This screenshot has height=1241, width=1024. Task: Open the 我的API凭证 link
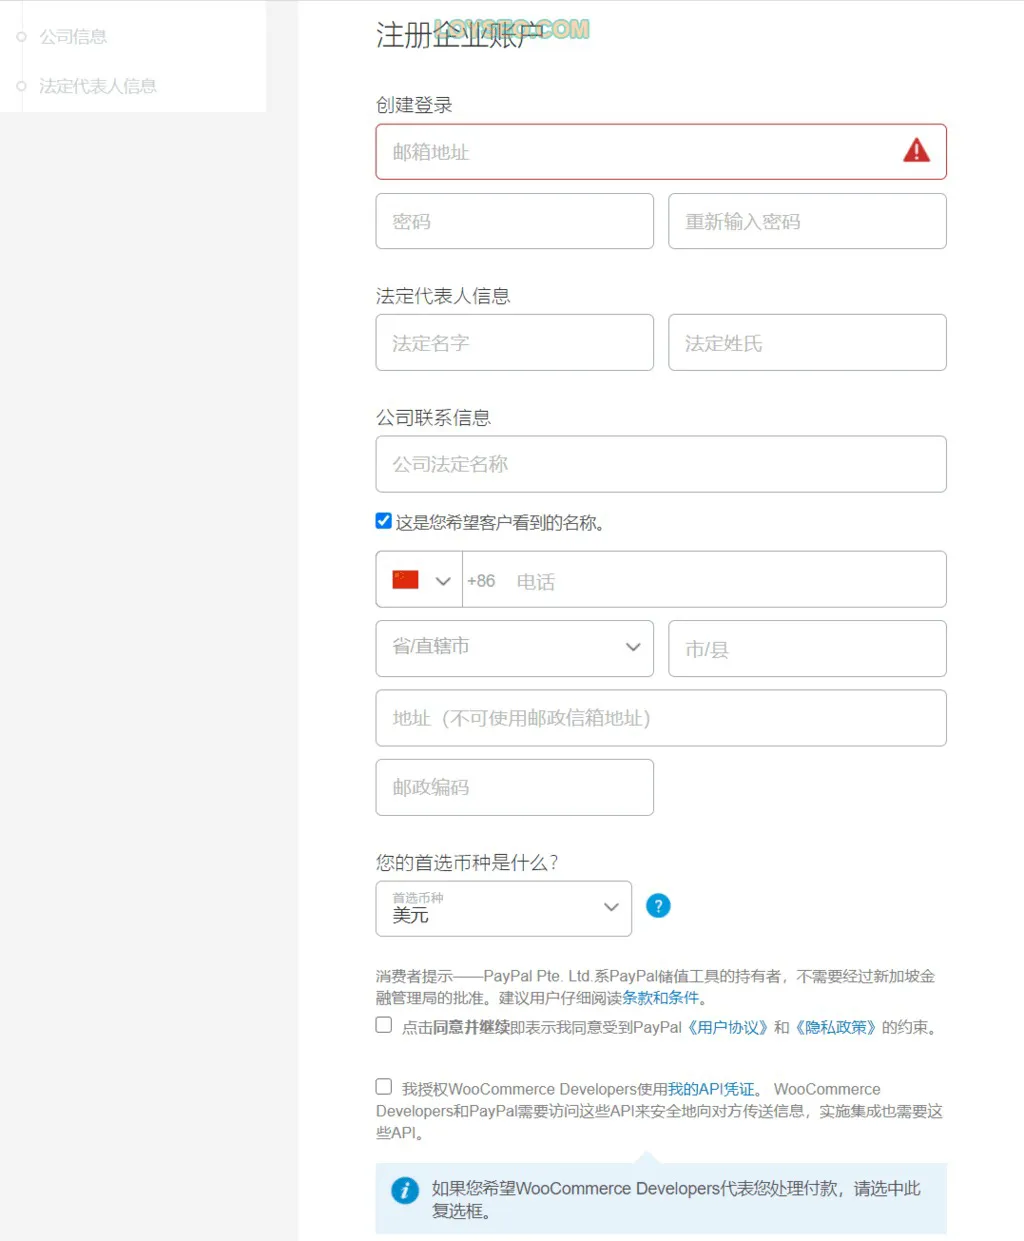pyautogui.click(x=711, y=1089)
